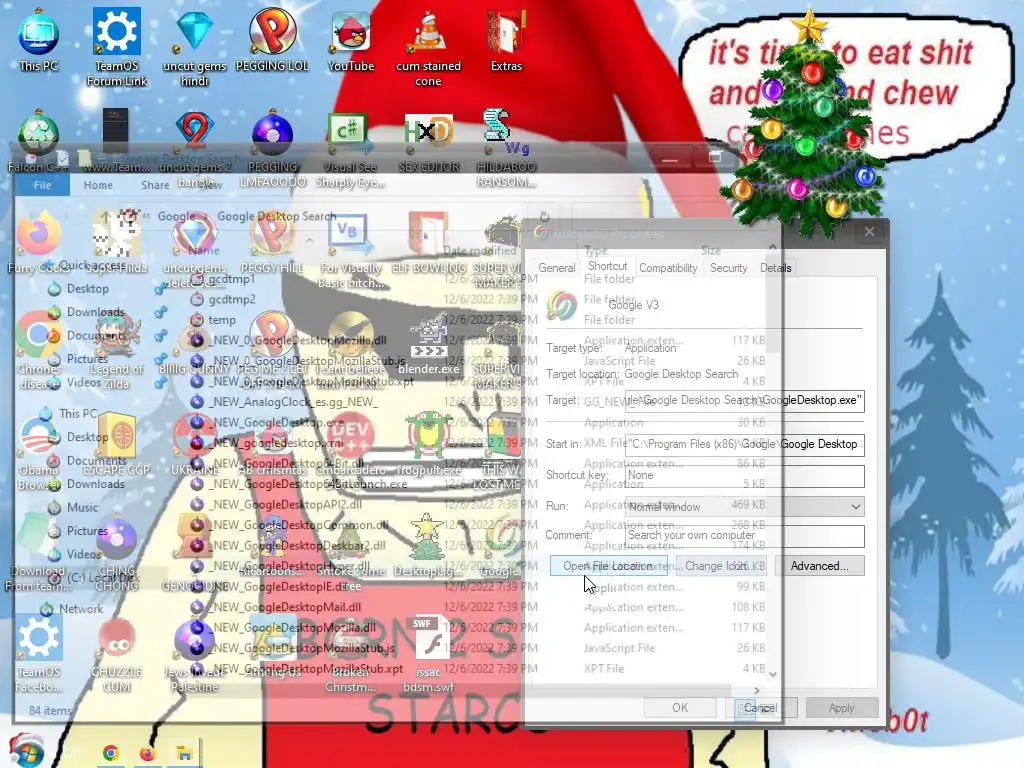Switch to the Shortcut tab in Properties

point(607,266)
